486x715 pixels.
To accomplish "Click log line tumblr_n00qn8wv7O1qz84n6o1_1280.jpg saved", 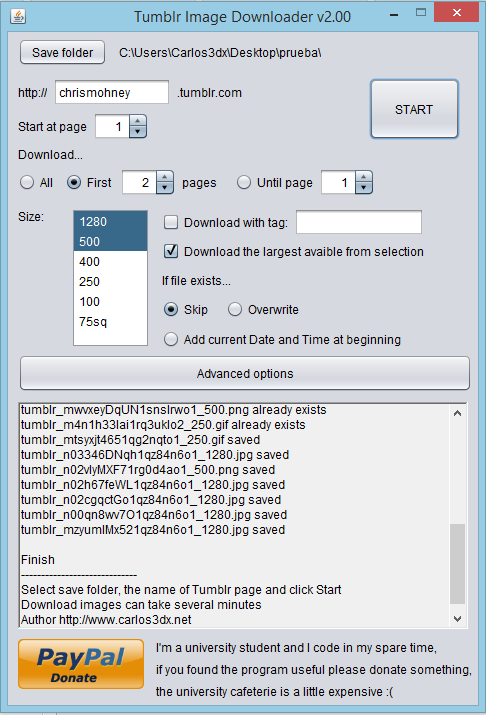I will click(154, 515).
